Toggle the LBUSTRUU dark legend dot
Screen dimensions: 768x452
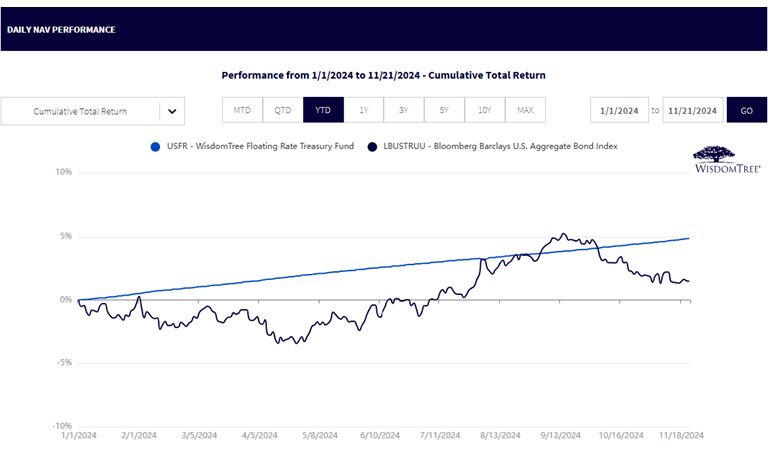tap(372, 146)
